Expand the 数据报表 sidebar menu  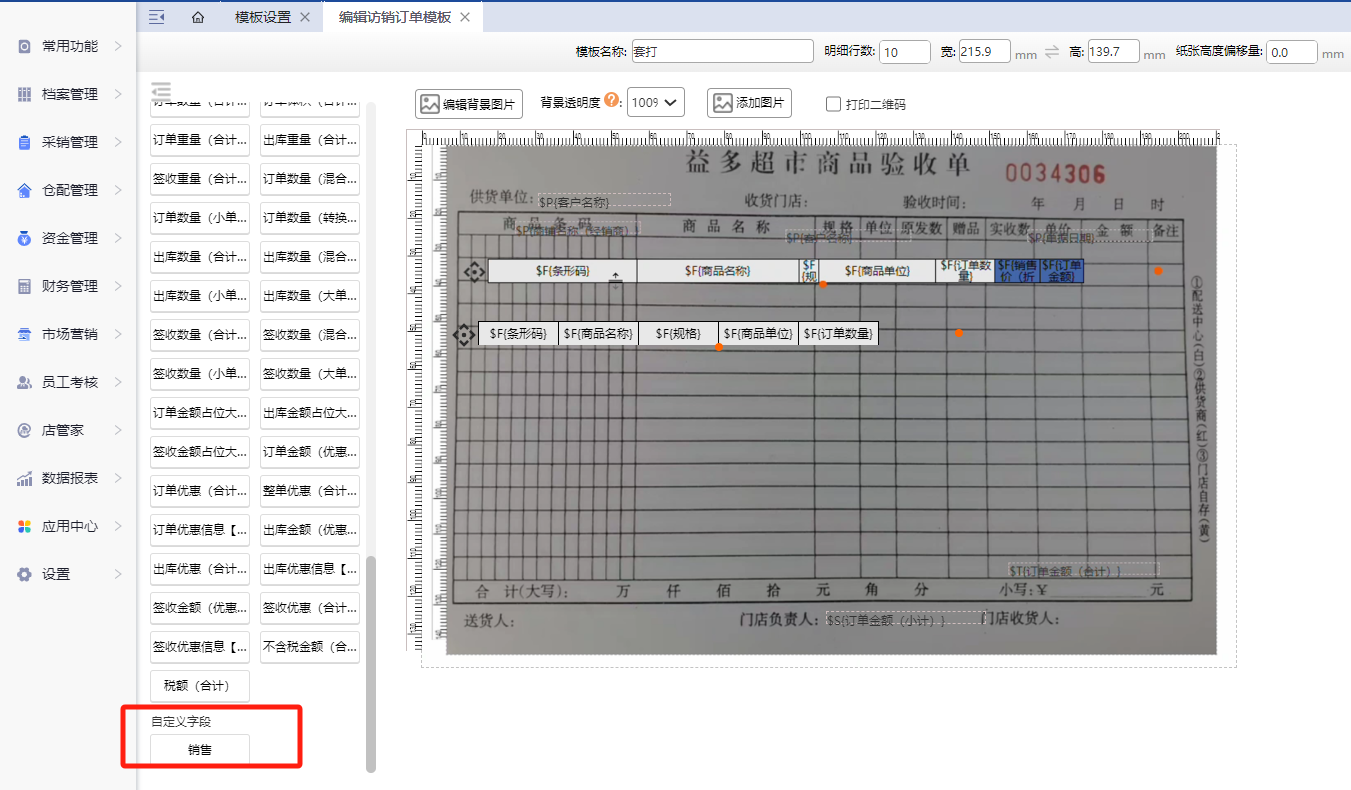point(70,478)
